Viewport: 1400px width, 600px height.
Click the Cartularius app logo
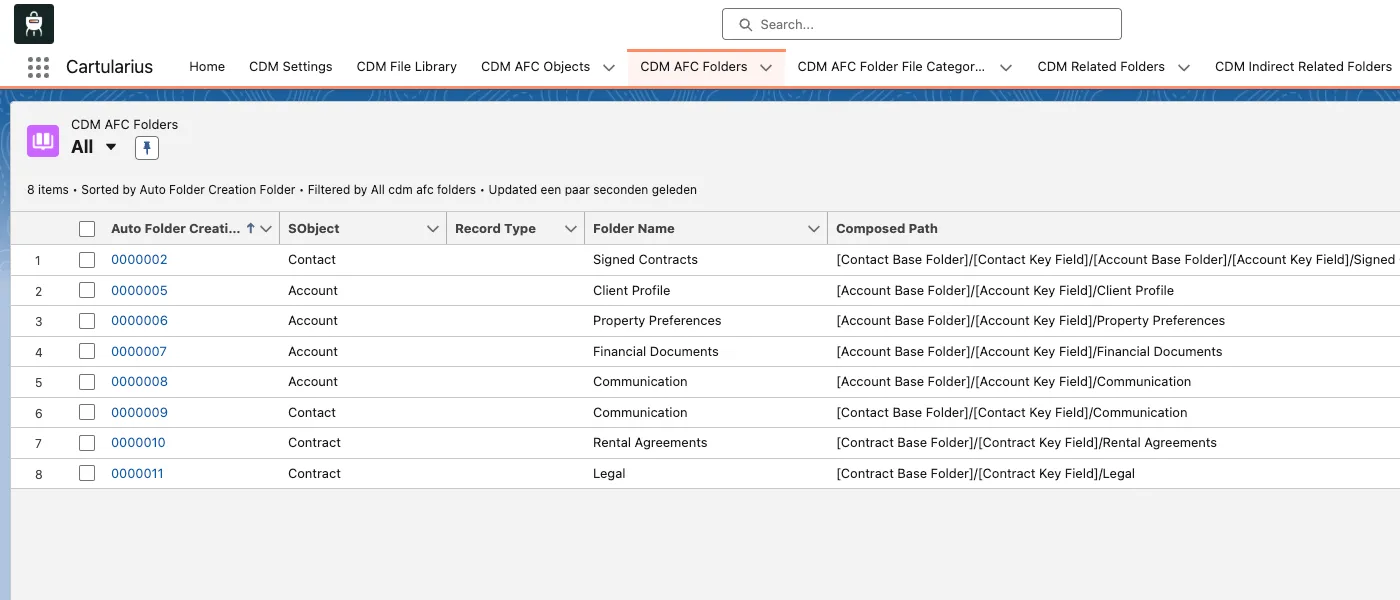pos(34,24)
